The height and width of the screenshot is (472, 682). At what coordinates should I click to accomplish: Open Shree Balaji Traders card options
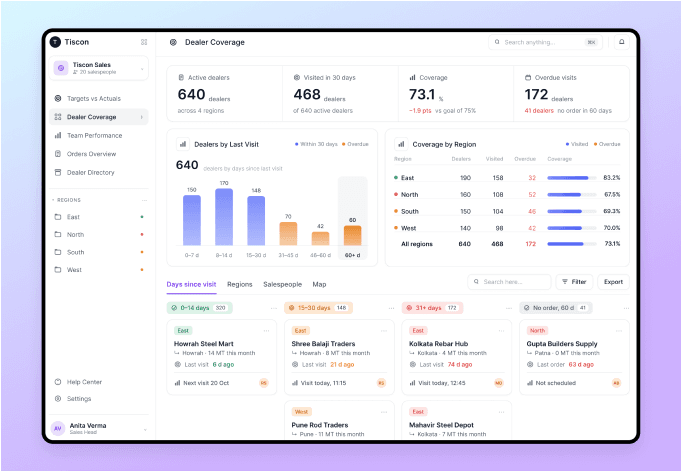[x=384, y=331]
